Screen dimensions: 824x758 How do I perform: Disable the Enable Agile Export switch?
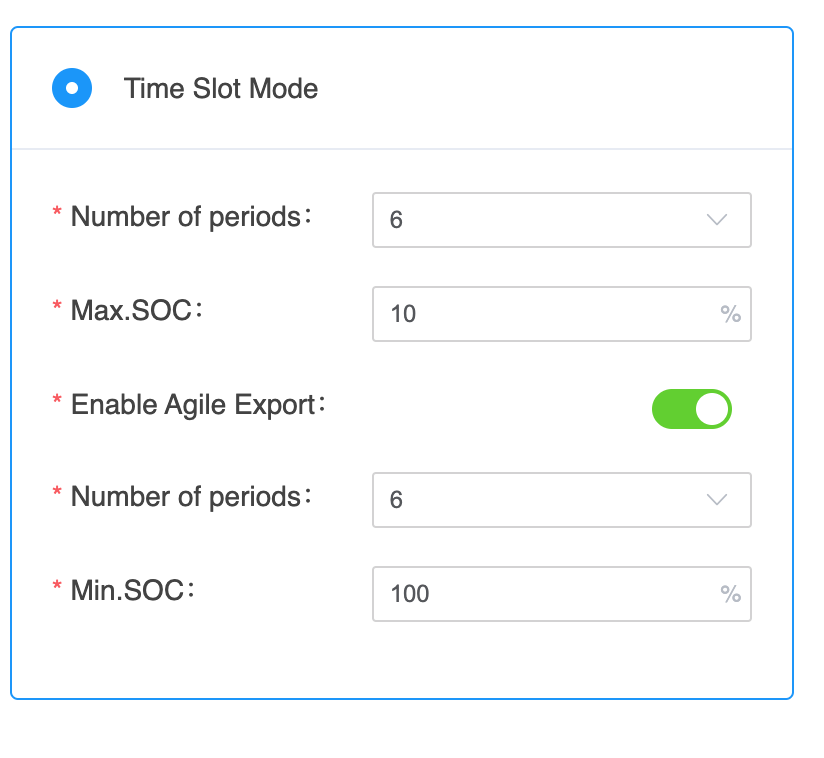(x=691, y=409)
